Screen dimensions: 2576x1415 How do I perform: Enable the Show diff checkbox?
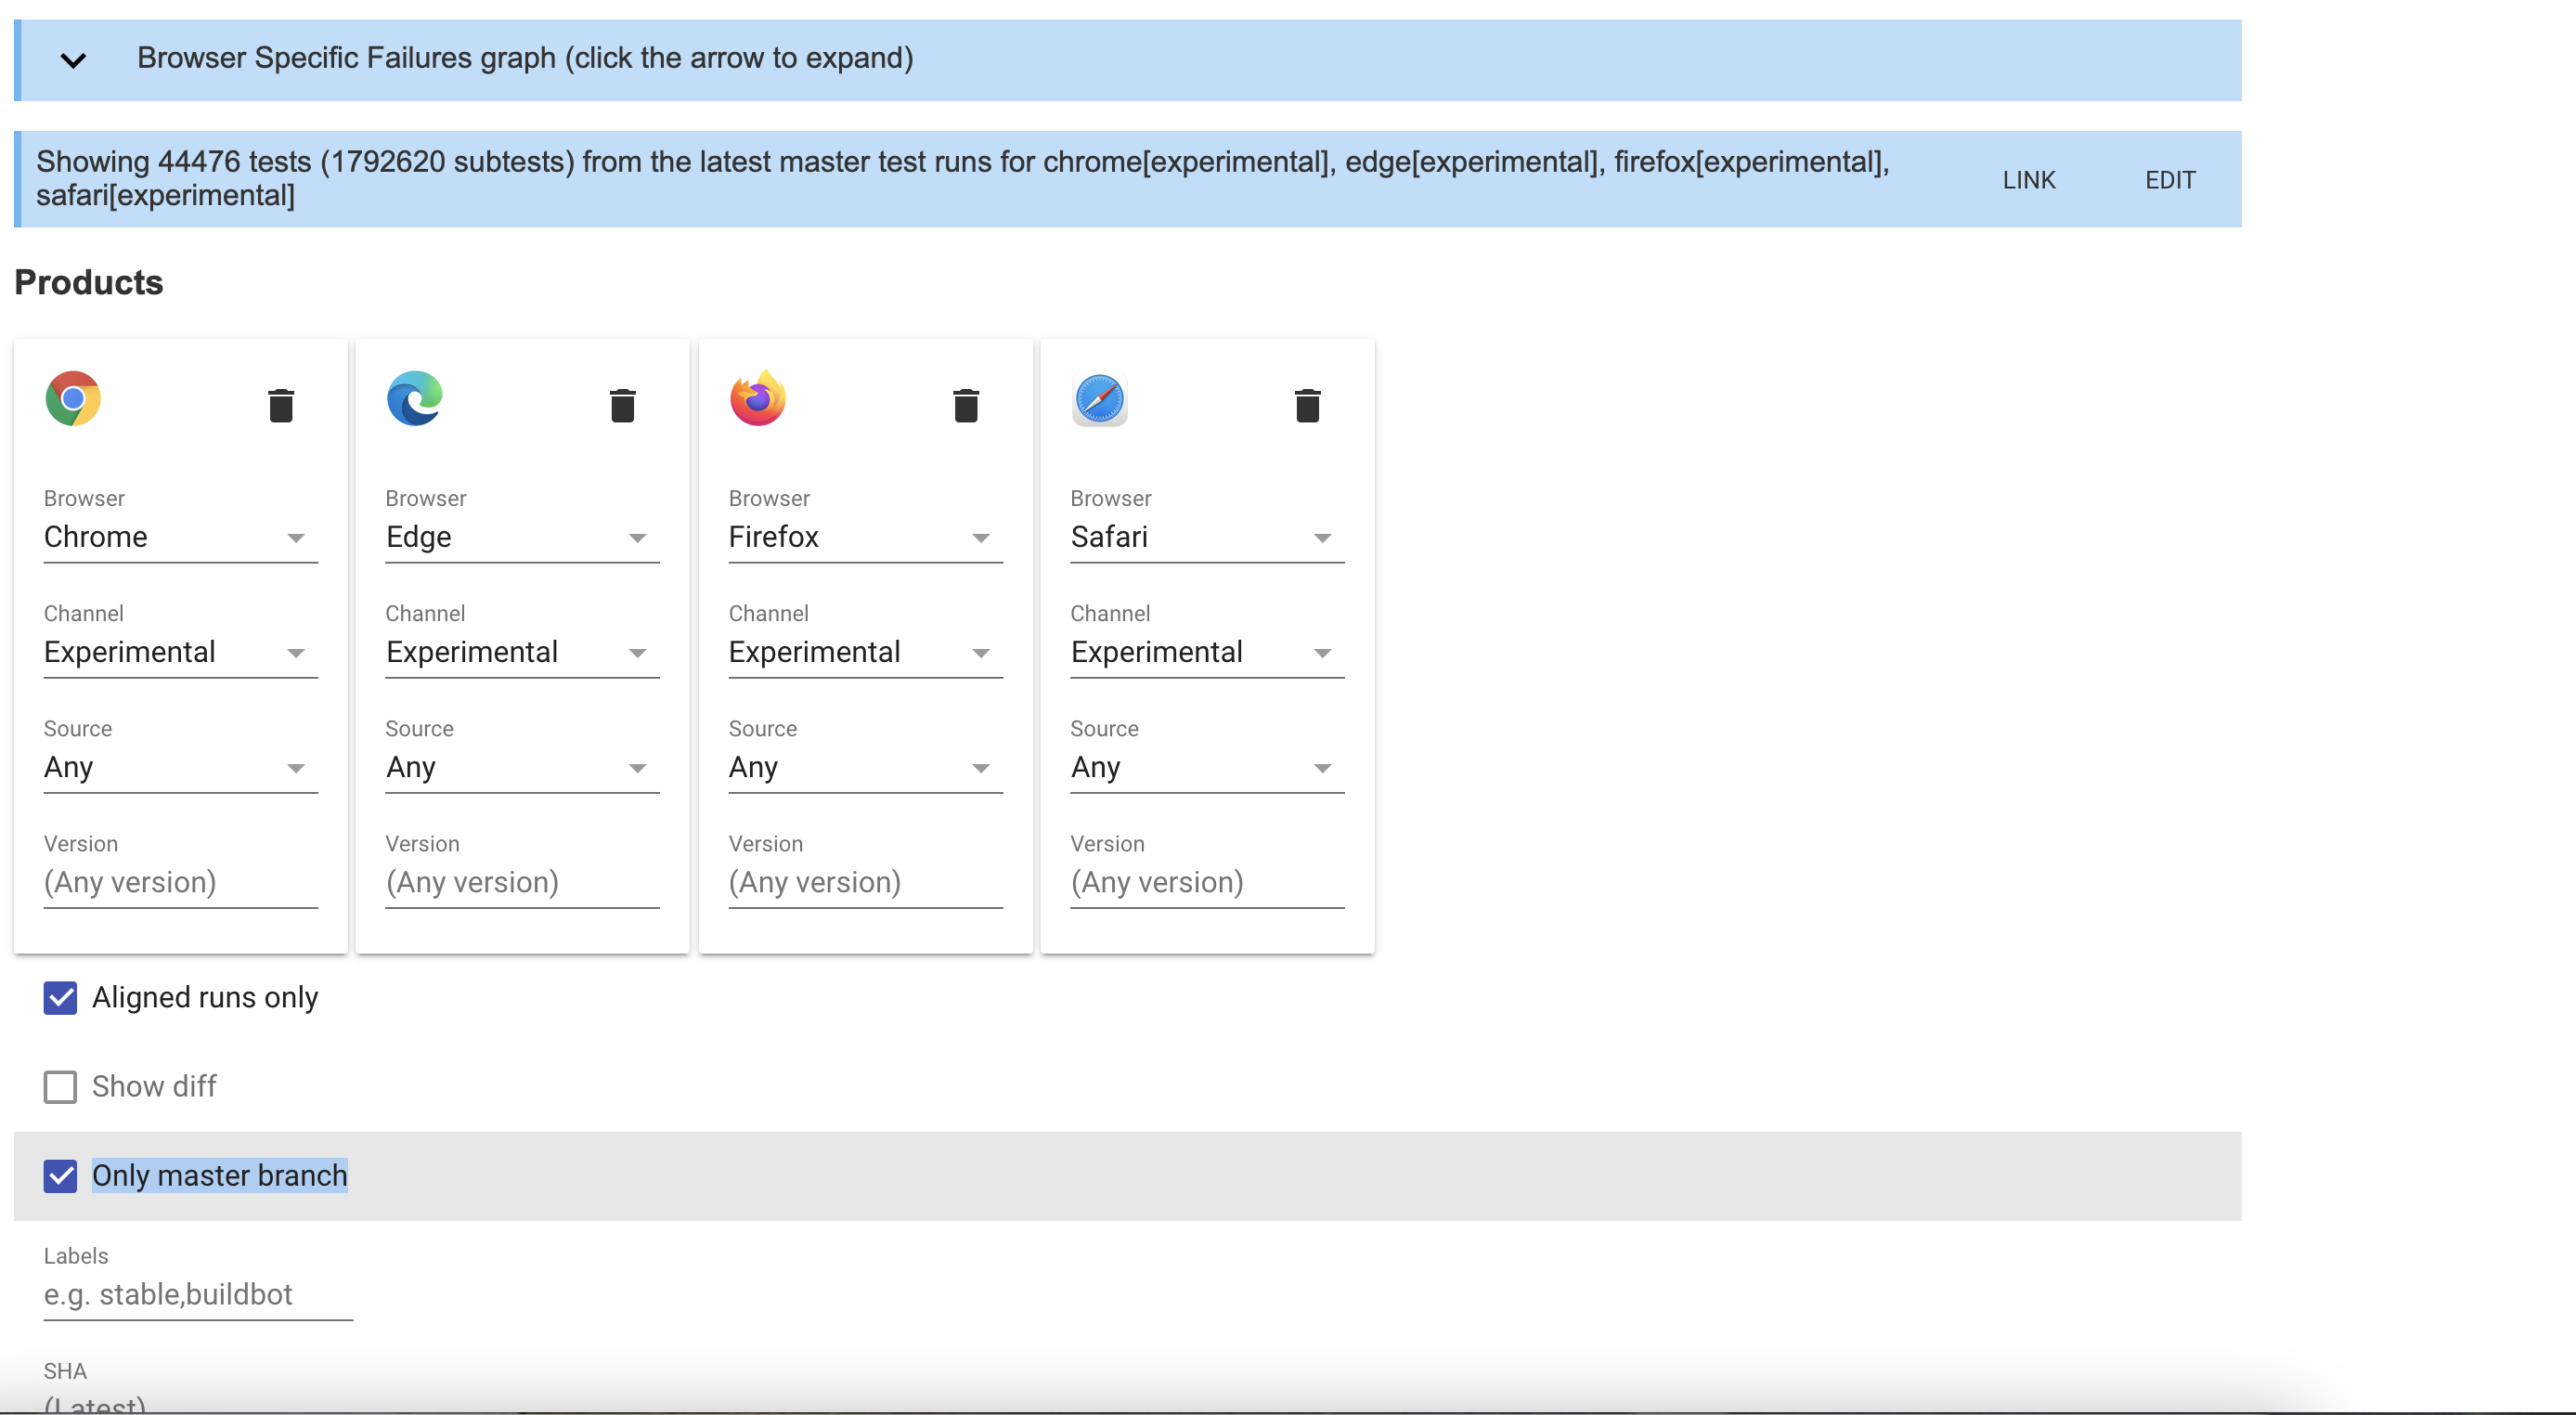pyautogui.click(x=60, y=1087)
